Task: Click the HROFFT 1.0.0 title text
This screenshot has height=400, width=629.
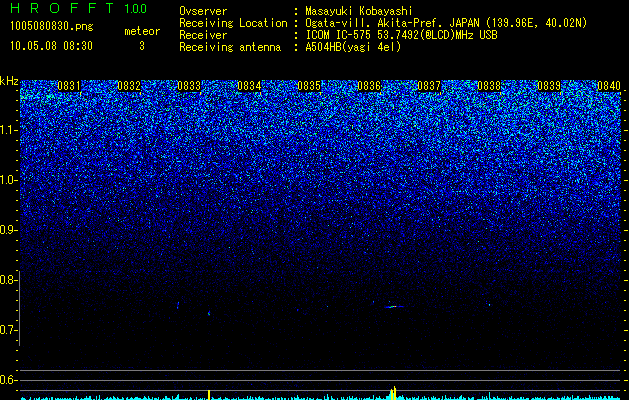Action: coord(79,8)
